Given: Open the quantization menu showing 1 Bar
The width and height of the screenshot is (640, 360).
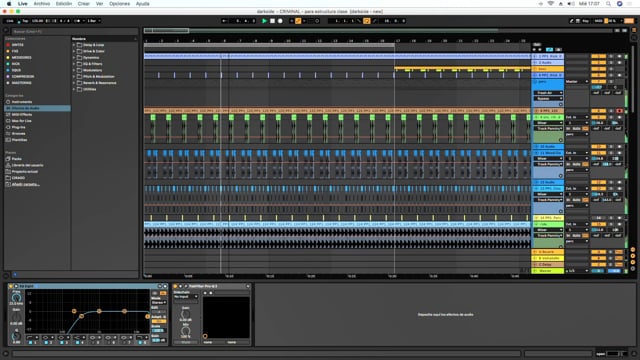Looking at the screenshot, I should click(x=93, y=21).
